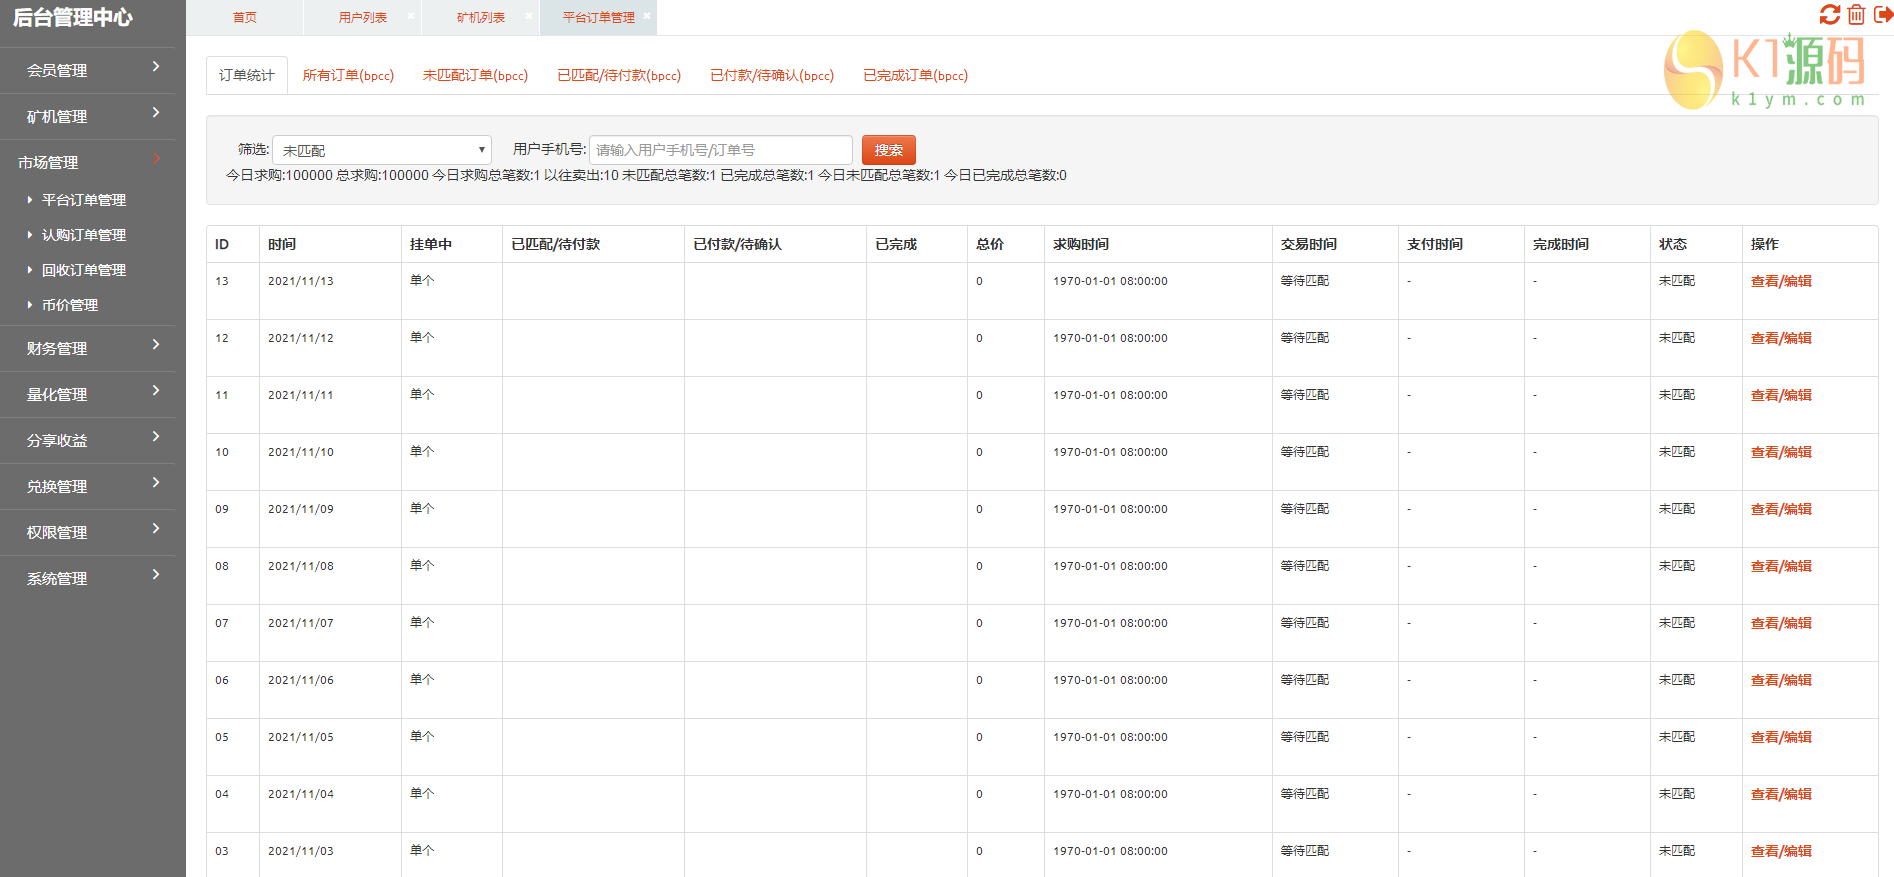Switch to the 用户列表 top tab
1894x877 pixels.
[x=363, y=17]
